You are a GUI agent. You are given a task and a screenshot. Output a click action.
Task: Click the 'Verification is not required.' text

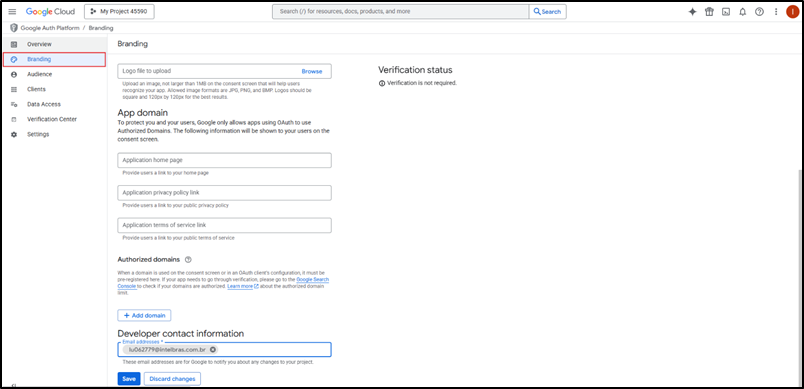click(421, 83)
